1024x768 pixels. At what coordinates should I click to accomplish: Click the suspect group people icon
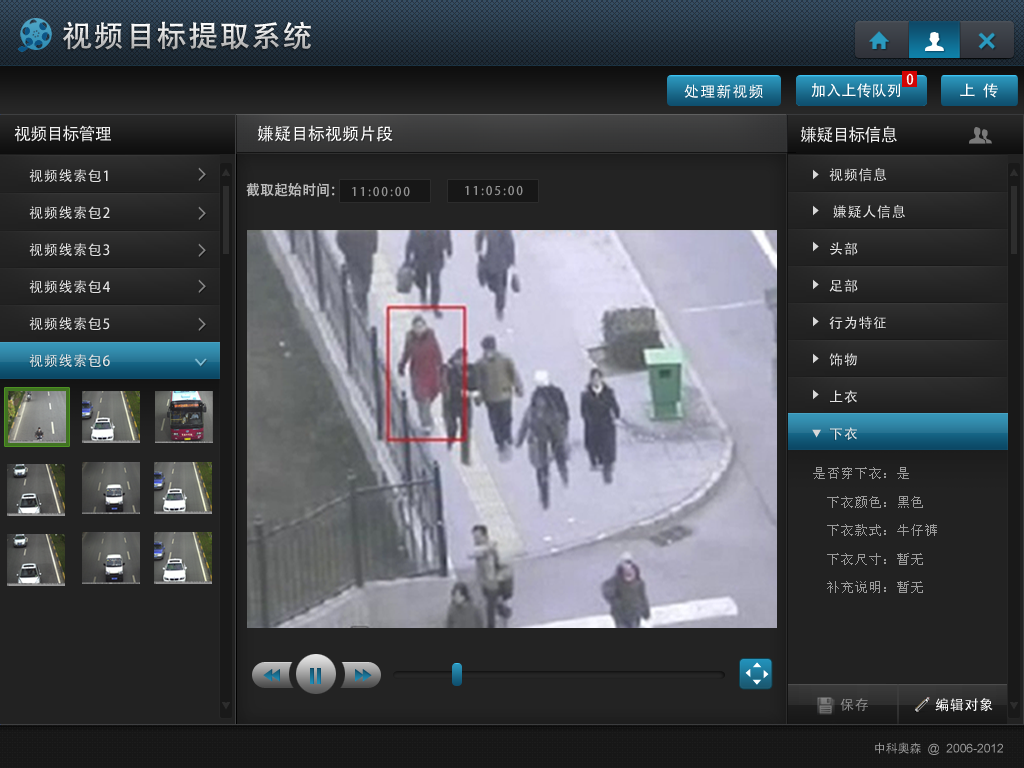coord(980,135)
